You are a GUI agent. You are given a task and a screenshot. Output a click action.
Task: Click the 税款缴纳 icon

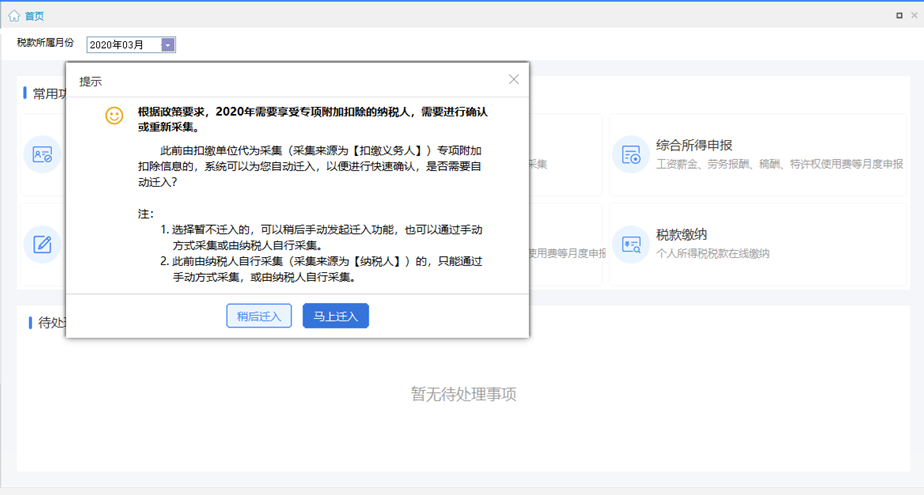coord(631,244)
